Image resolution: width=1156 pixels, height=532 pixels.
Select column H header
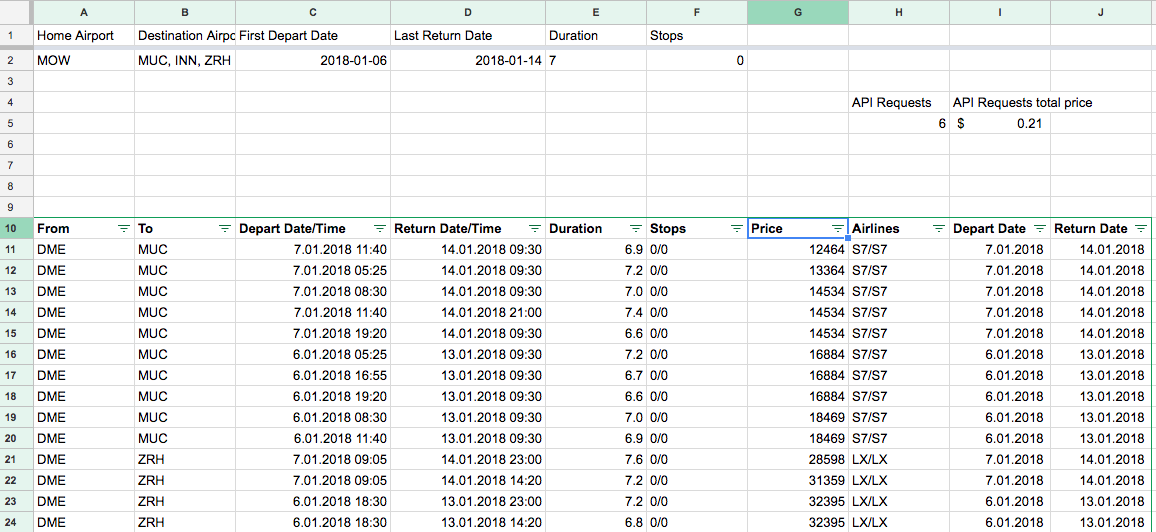(899, 12)
